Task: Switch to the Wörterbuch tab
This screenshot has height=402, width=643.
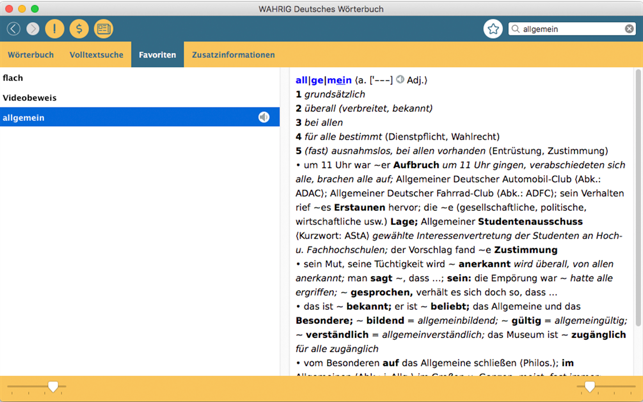Action: click(x=31, y=55)
